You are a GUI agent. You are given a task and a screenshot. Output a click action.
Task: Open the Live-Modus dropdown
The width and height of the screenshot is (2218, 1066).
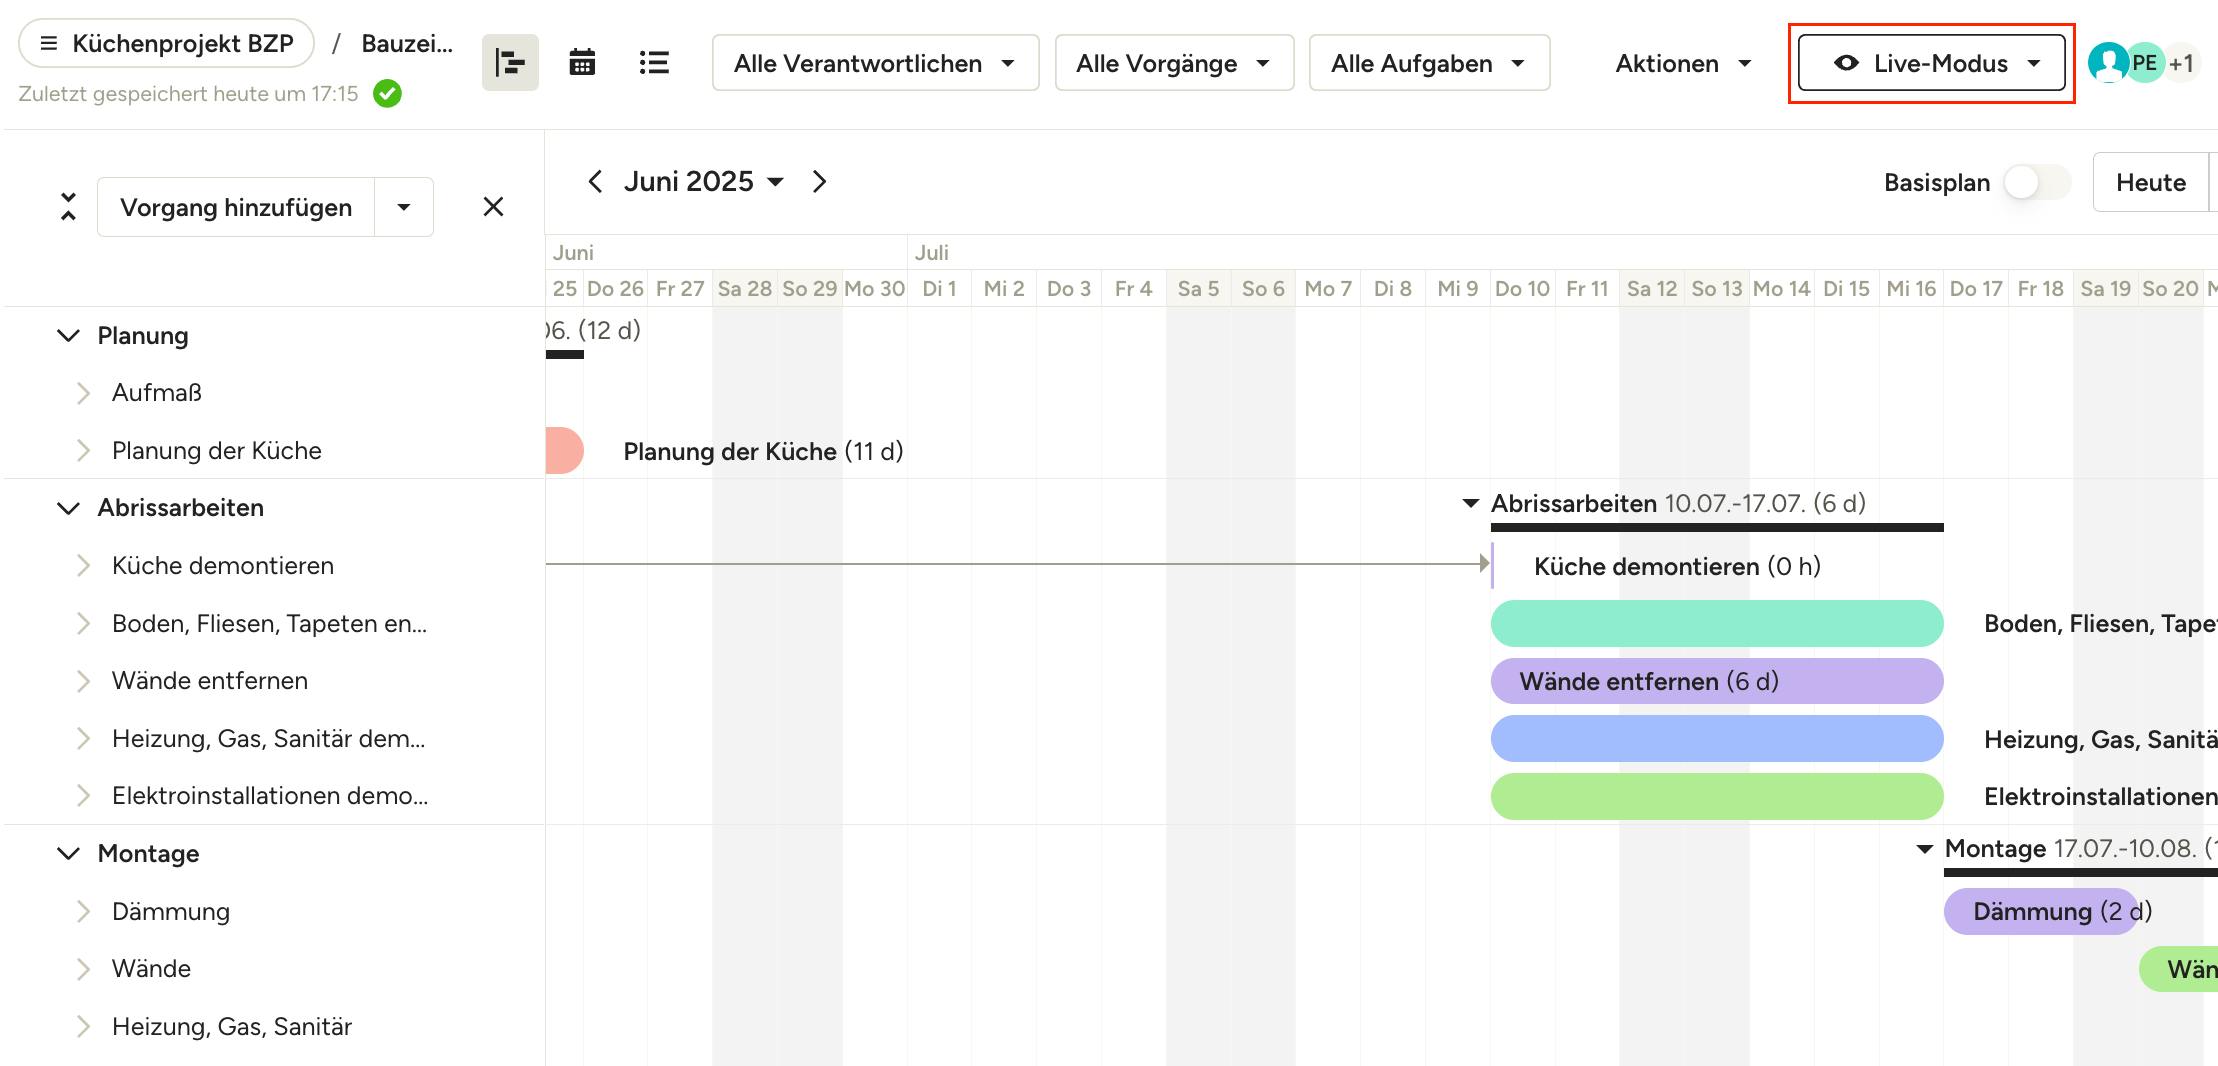pyautogui.click(x=1931, y=63)
